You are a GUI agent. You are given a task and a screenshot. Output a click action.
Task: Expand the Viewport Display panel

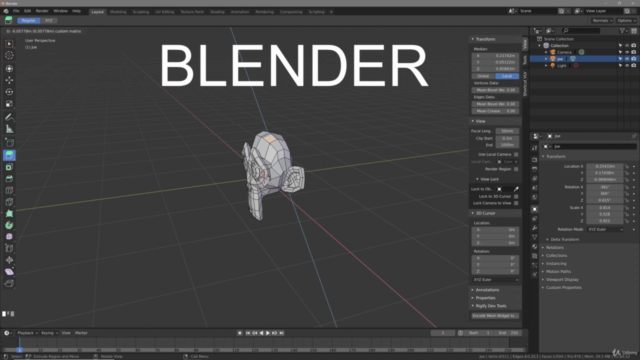[x=562, y=280]
